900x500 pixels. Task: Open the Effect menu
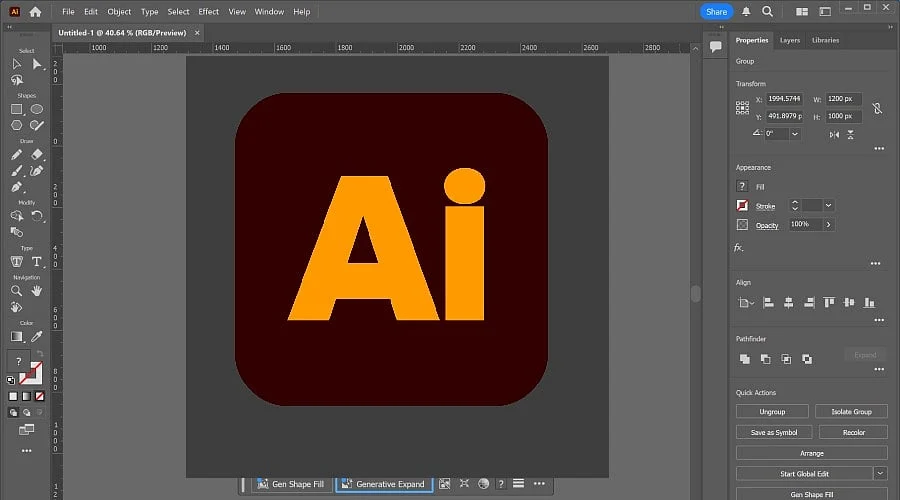208,11
